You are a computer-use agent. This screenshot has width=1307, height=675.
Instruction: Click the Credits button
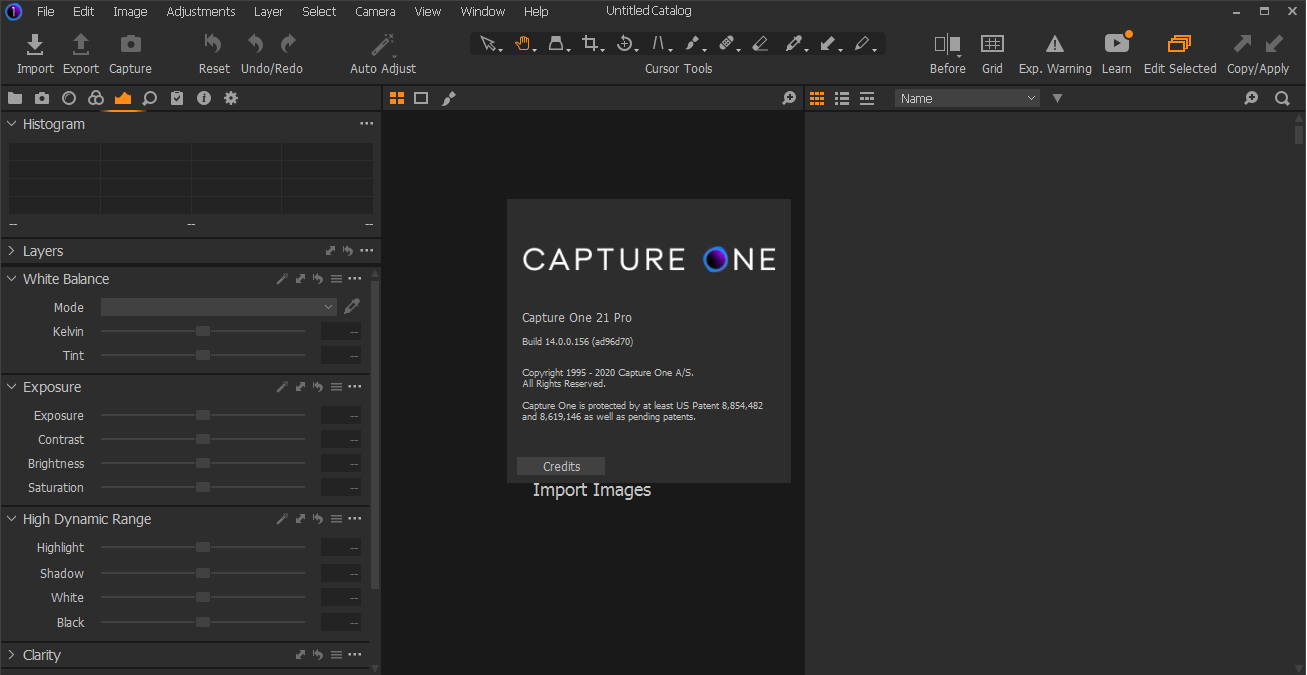coord(561,466)
